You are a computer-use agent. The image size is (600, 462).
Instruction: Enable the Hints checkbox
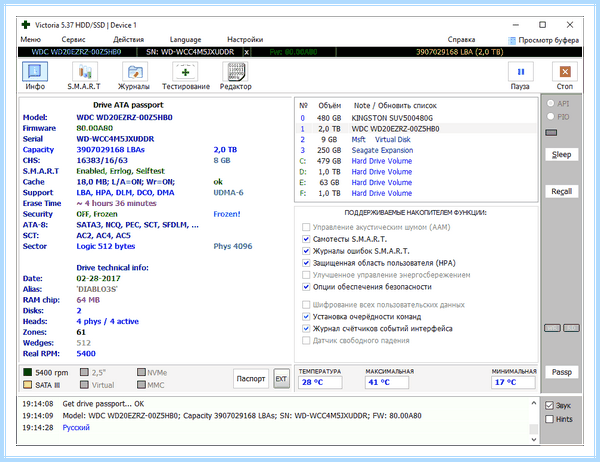point(549,419)
